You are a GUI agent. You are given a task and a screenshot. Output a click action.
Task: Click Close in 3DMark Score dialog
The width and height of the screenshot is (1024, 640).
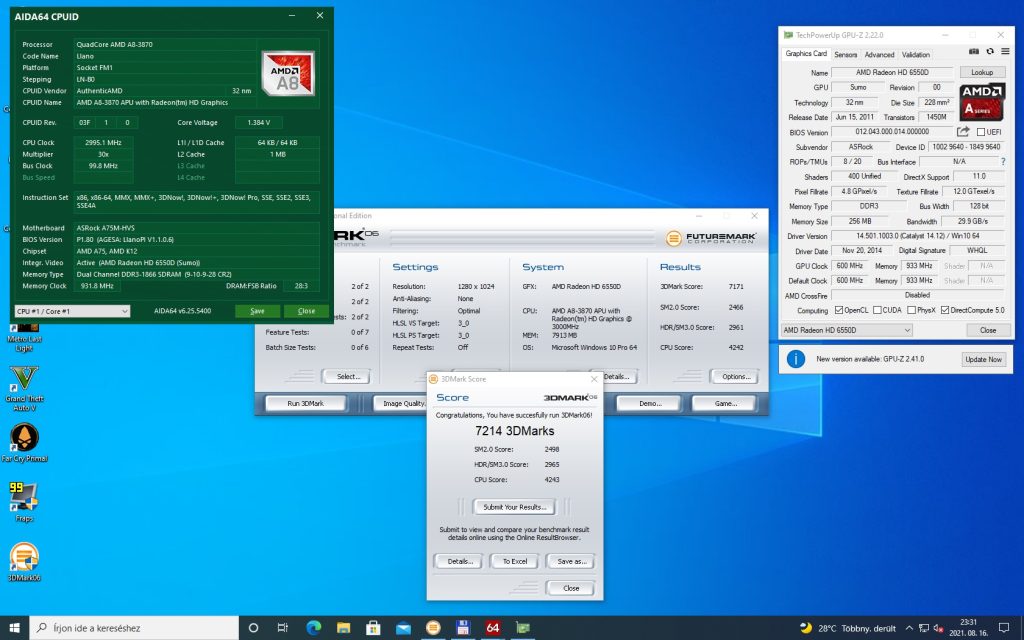click(x=571, y=588)
